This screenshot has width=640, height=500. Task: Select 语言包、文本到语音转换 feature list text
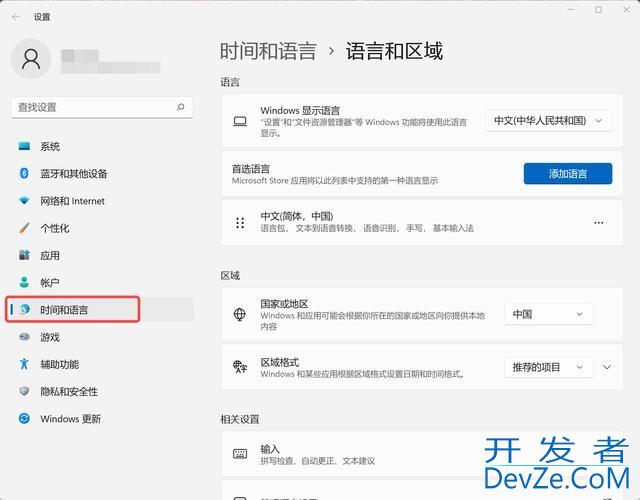click(x=367, y=228)
